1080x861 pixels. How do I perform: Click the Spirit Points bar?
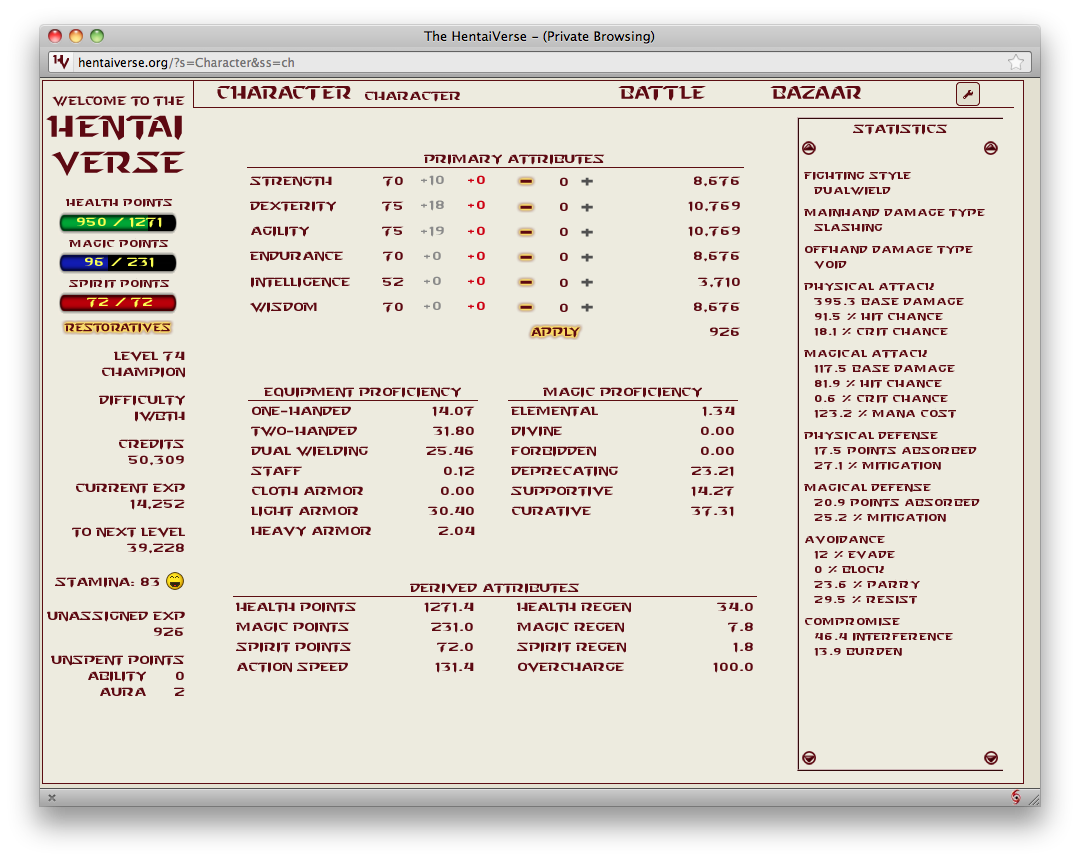[x=118, y=302]
